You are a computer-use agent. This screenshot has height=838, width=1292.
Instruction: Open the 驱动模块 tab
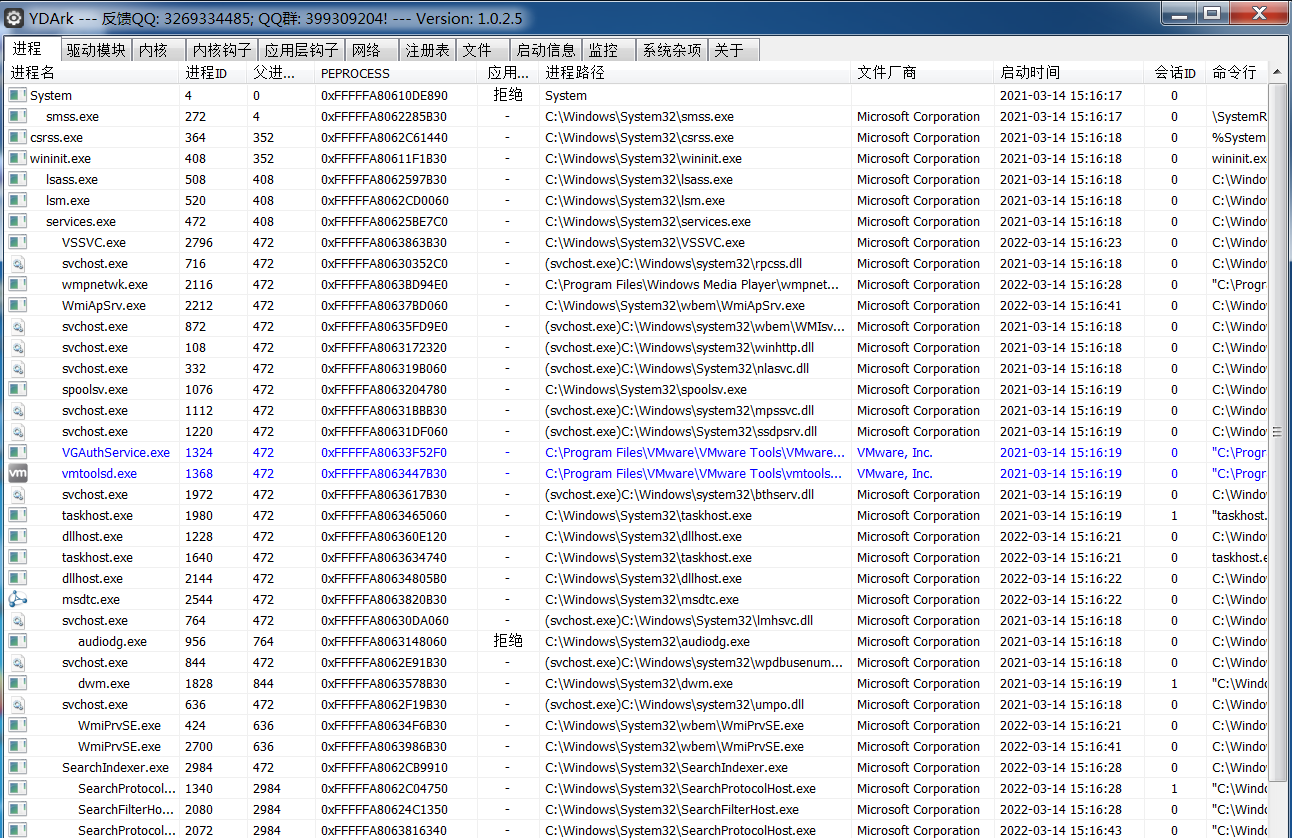pyautogui.click(x=97, y=50)
